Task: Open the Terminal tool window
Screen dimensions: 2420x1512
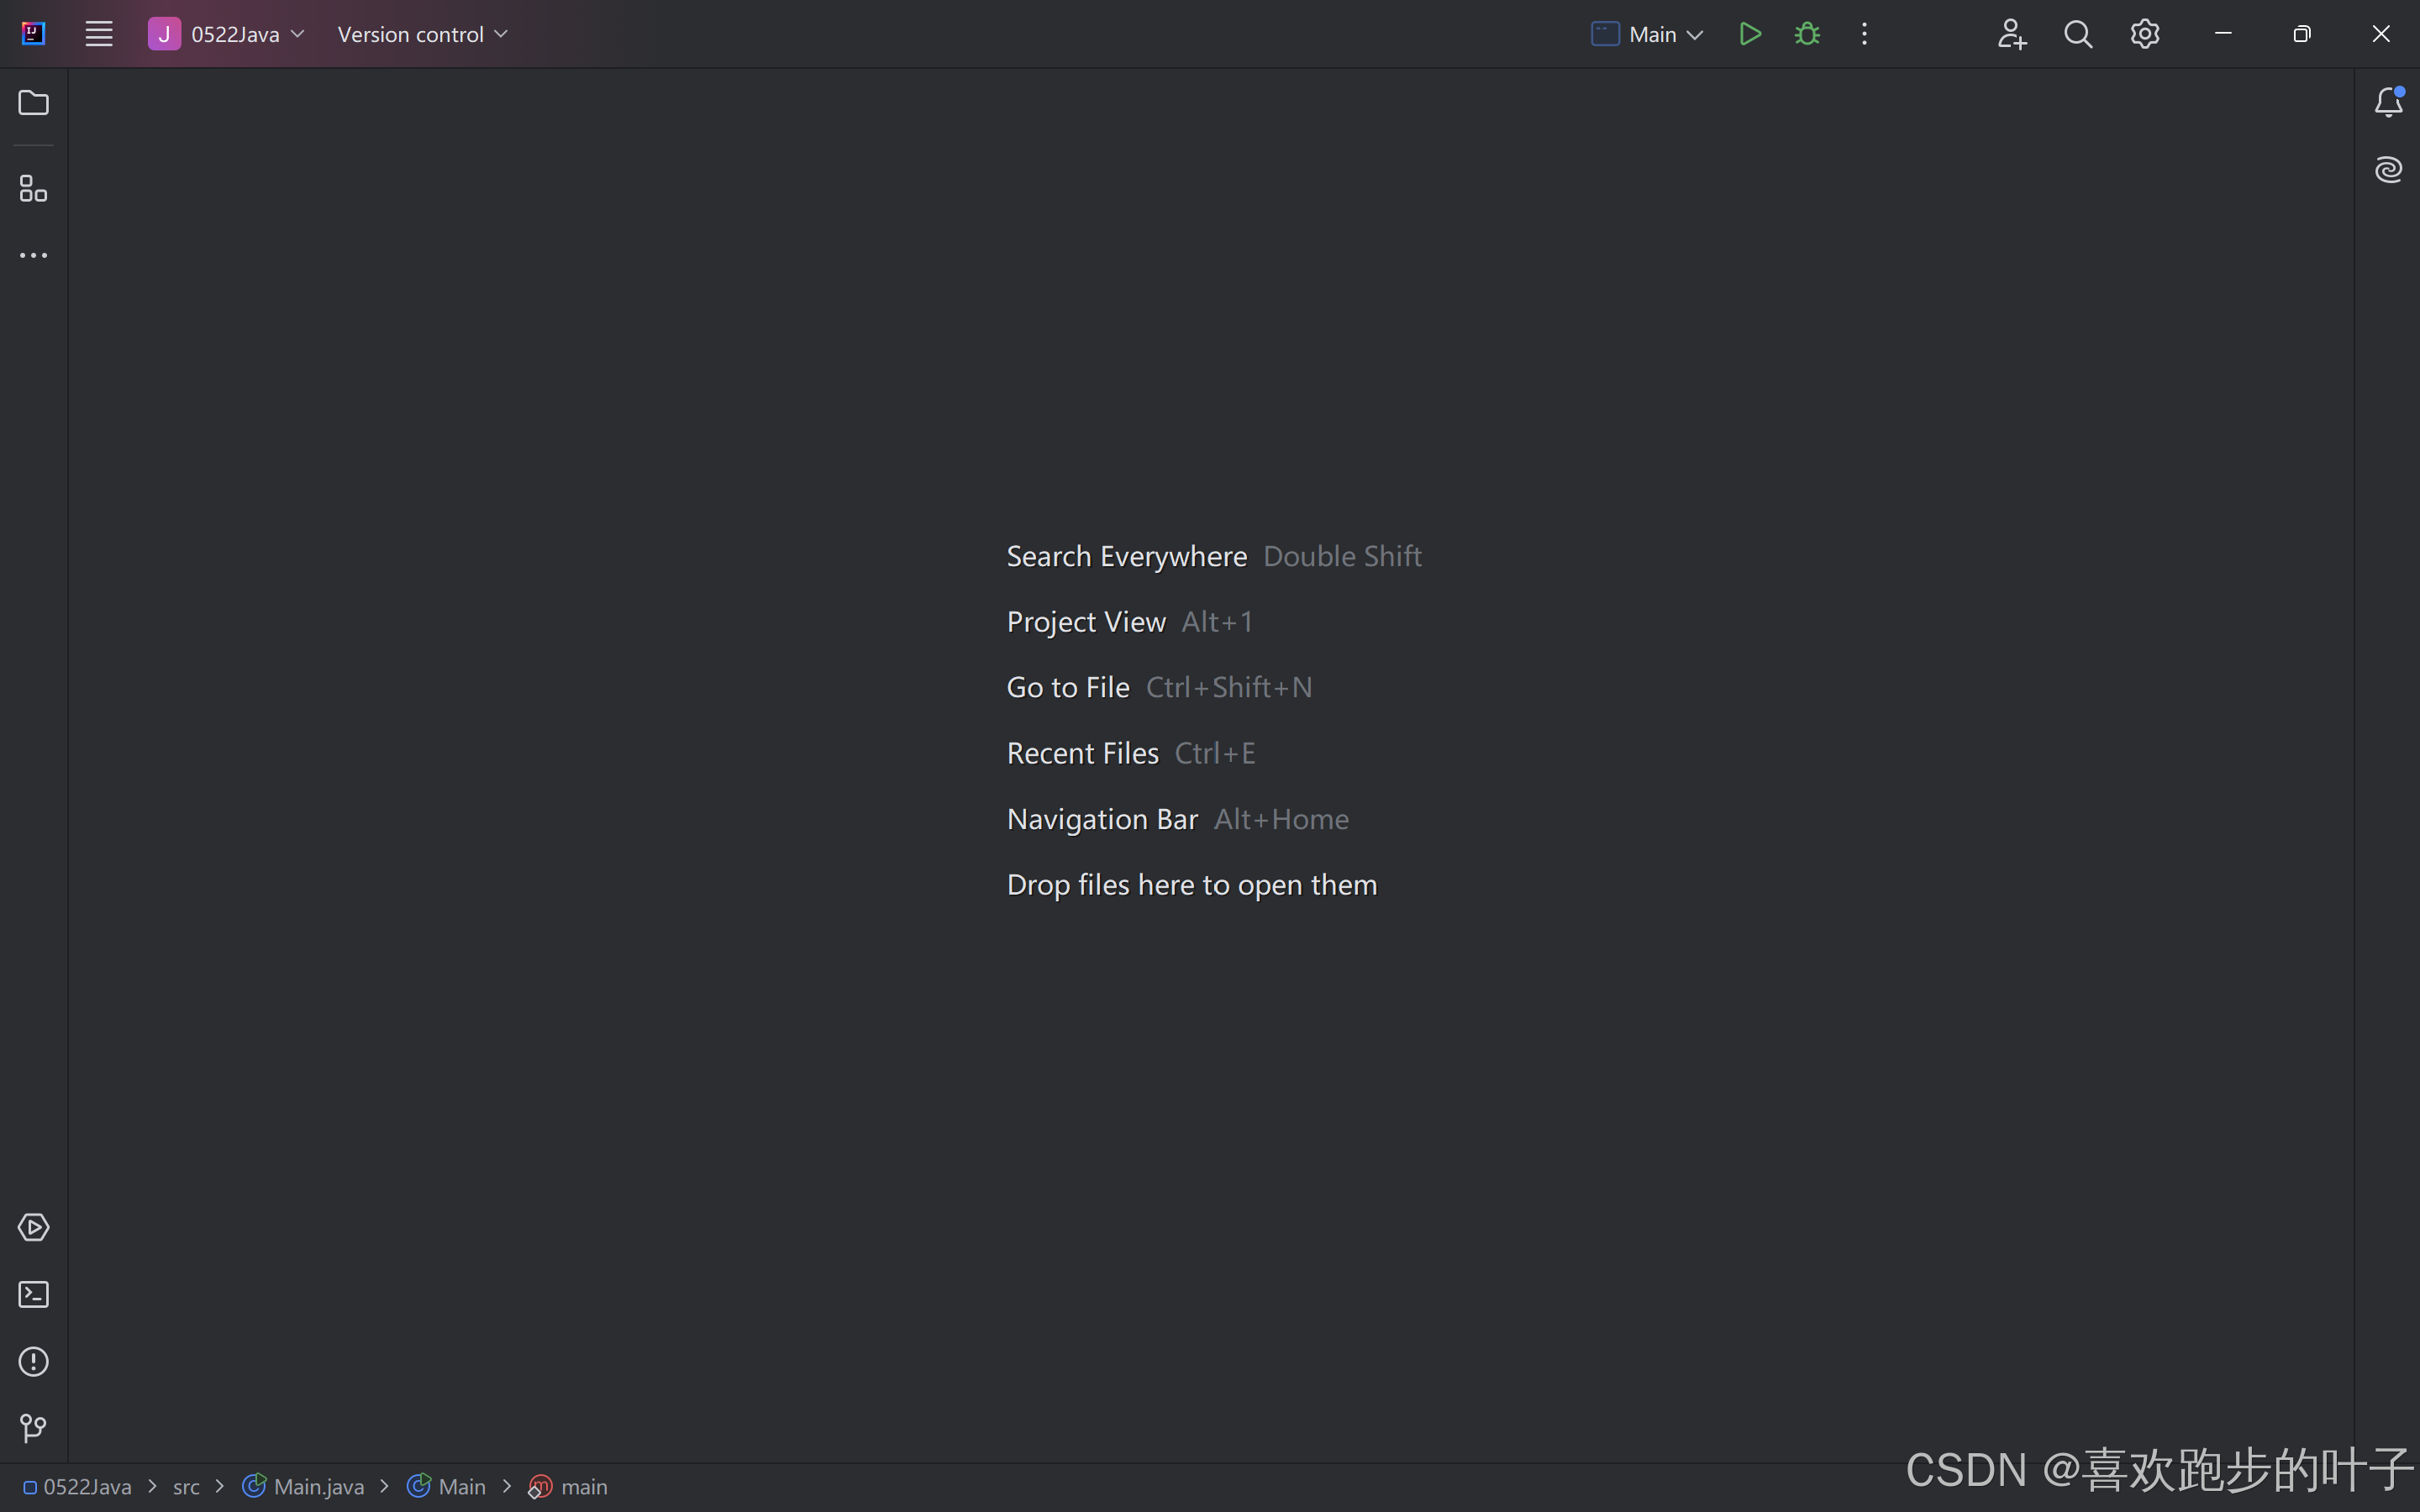Action: tap(33, 1294)
